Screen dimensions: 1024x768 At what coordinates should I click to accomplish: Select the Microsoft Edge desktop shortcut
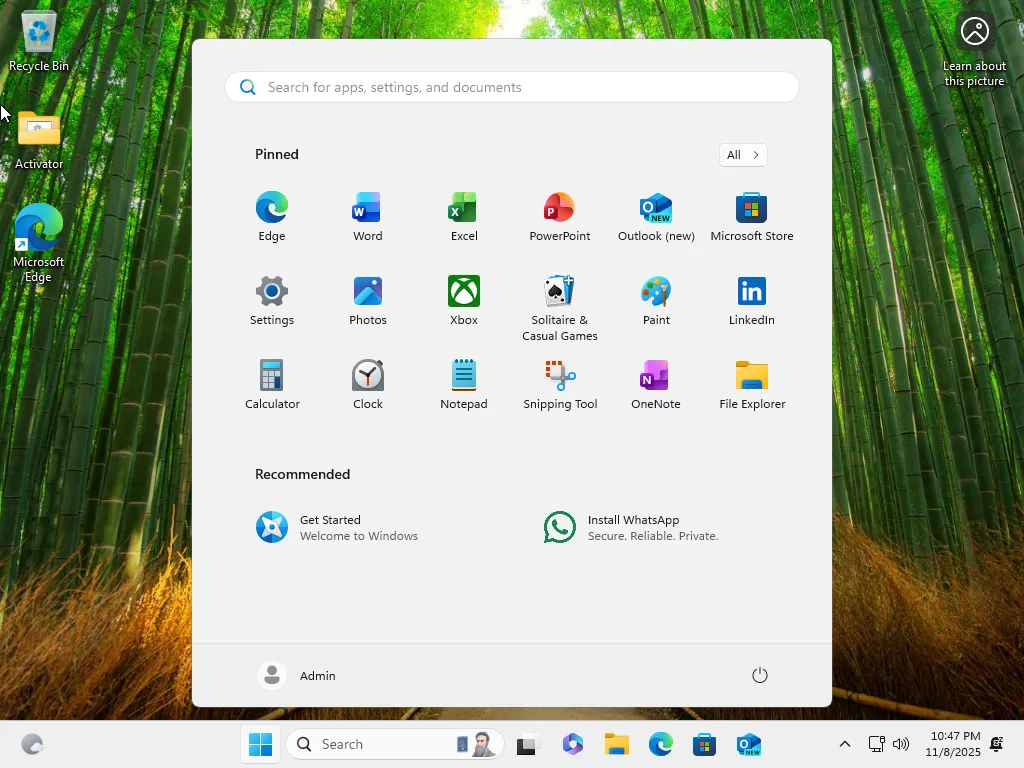39,243
